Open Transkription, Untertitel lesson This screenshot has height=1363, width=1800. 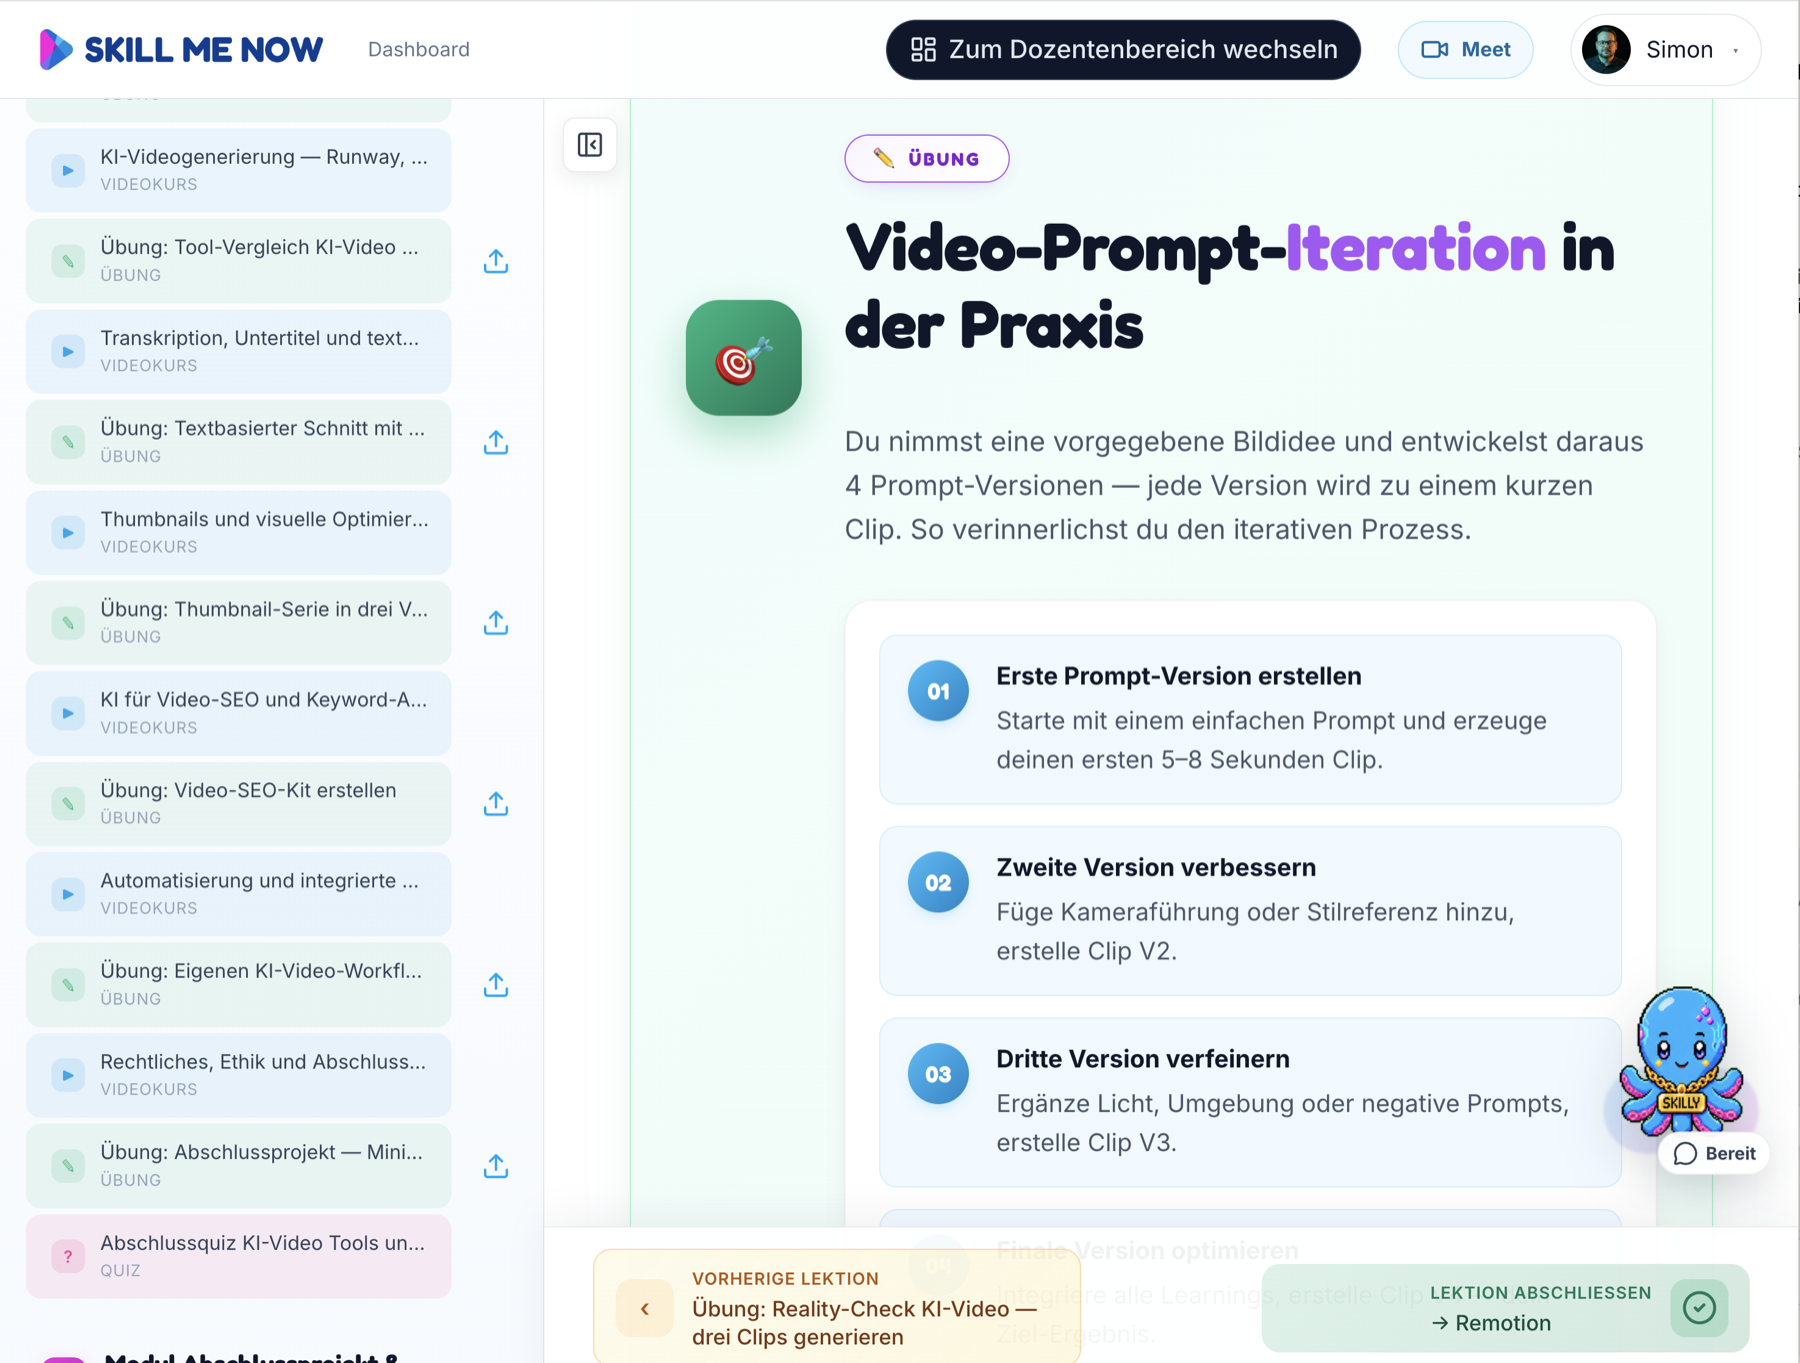click(239, 351)
